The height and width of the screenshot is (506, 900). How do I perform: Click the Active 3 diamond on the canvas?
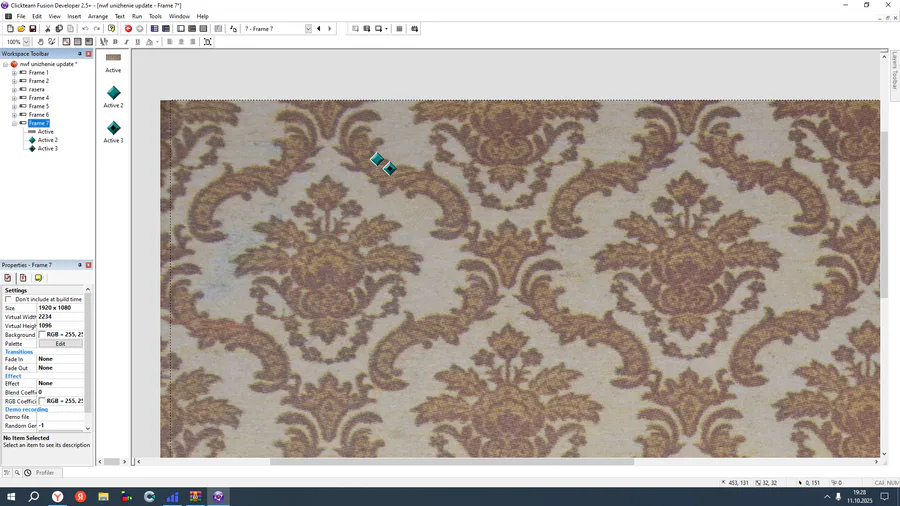(x=390, y=169)
